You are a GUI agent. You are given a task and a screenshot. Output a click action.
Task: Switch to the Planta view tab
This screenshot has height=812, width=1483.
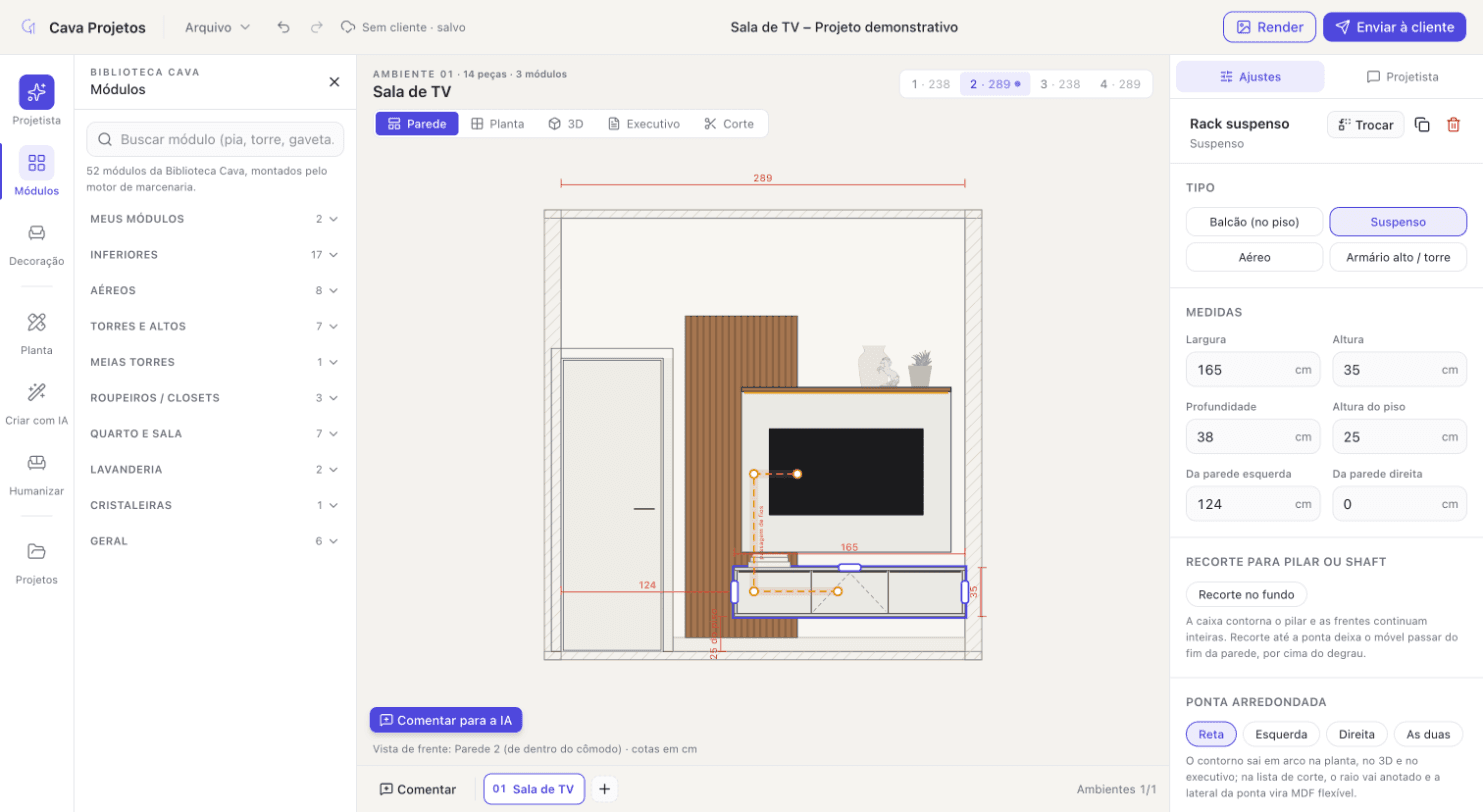click(x=498, y=124)
